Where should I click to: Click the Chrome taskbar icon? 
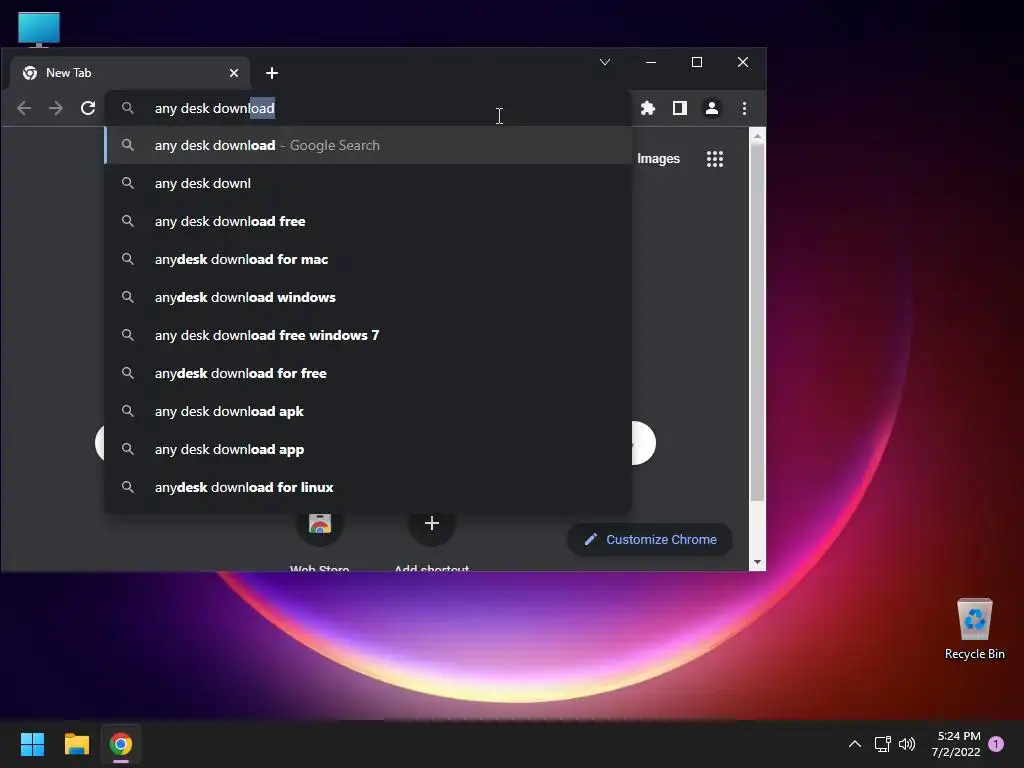(x=121, y=744)
